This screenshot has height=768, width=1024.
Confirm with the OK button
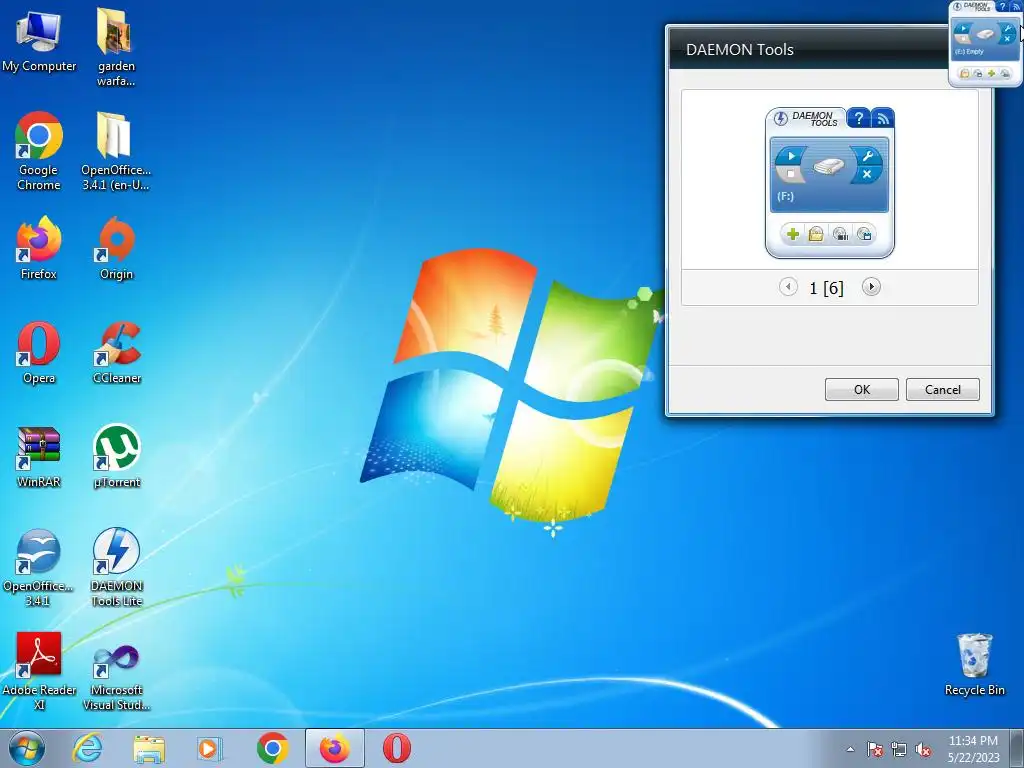coord(861,389)
